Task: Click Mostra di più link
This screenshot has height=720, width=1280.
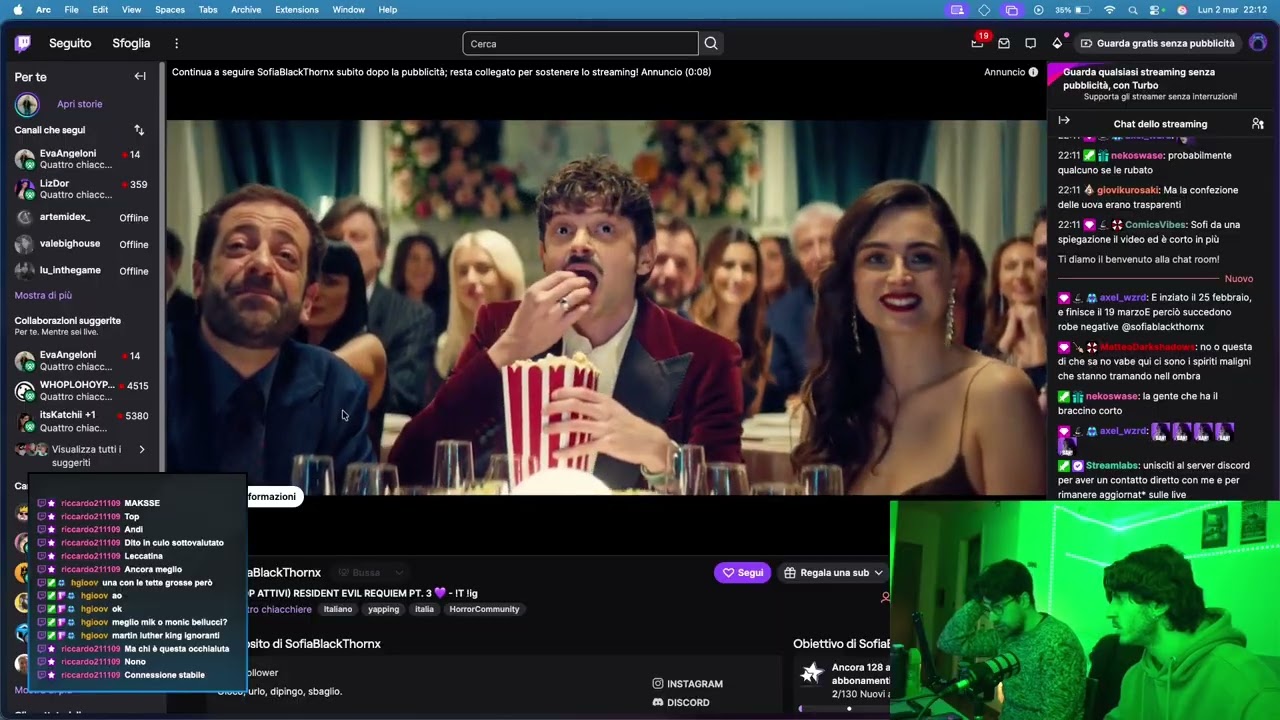Action: [43, 295]
